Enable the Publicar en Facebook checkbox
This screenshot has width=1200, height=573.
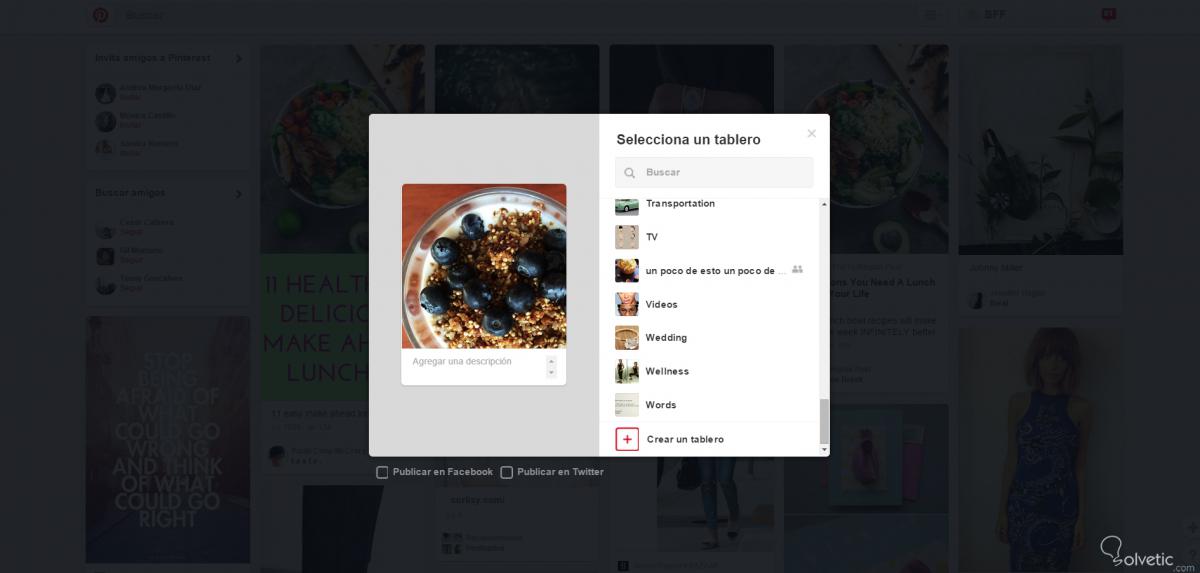pyautogui.click(x=382, y=472)
